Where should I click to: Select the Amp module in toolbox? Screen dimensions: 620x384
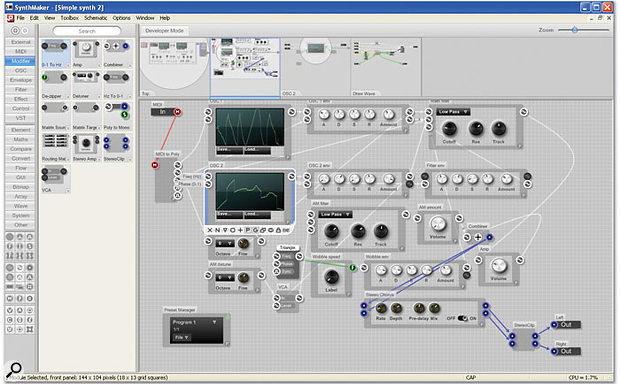click(86, 53)
